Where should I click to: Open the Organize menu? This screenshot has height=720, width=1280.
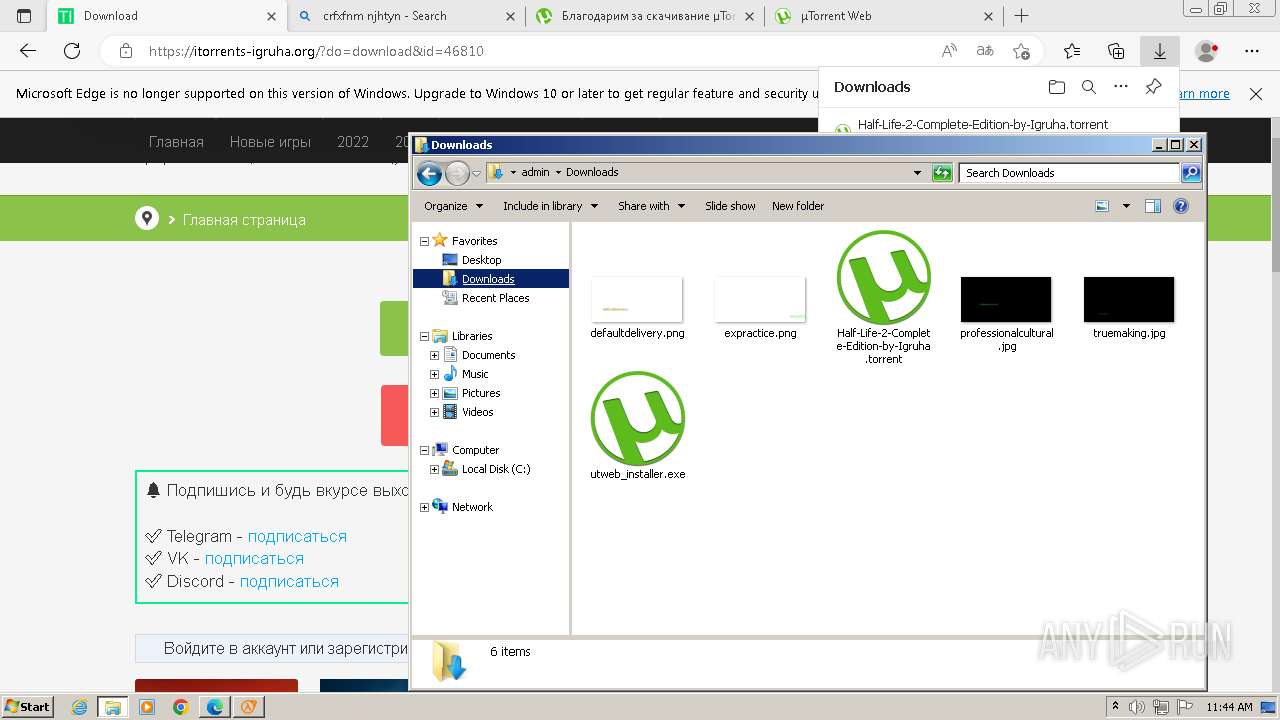pyautogui.click(x=453, y=206)
